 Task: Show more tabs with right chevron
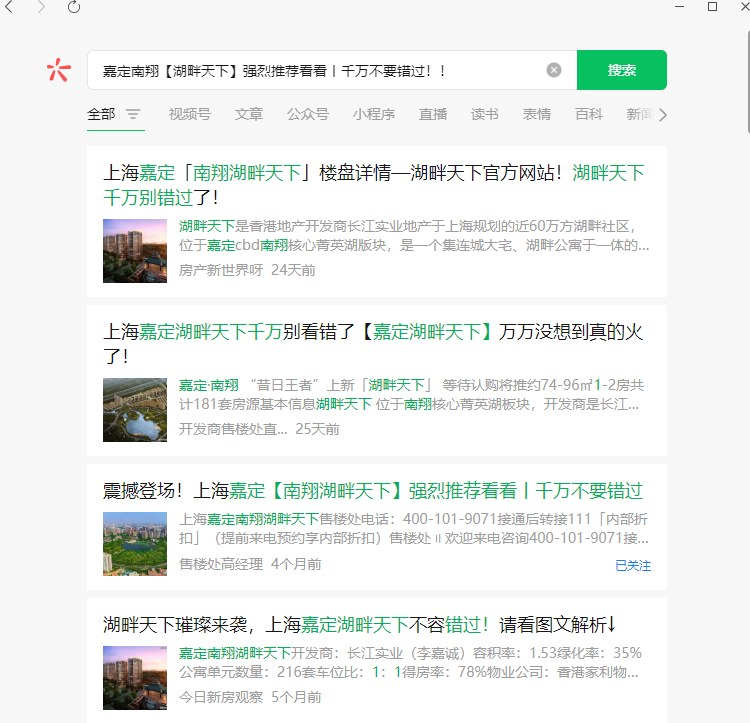tap(662, 115)
